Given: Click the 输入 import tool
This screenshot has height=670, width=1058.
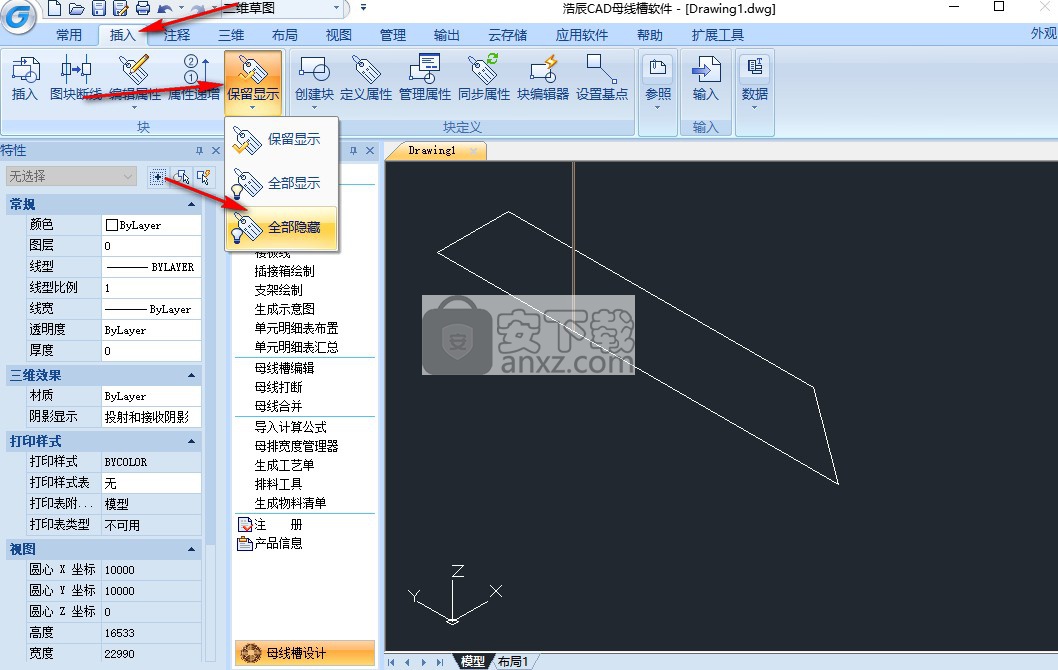Looking at the screenshot, I should click(706, 78).
